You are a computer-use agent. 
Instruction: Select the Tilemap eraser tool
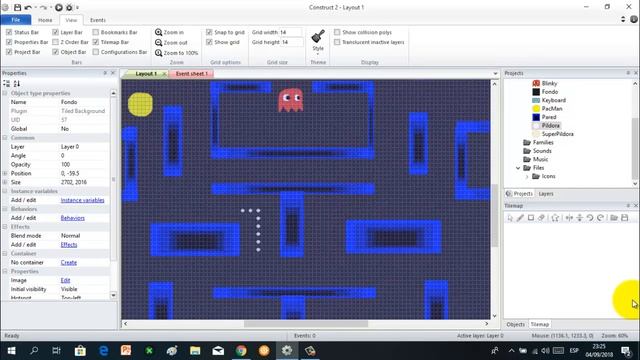[x=541, y=218]
